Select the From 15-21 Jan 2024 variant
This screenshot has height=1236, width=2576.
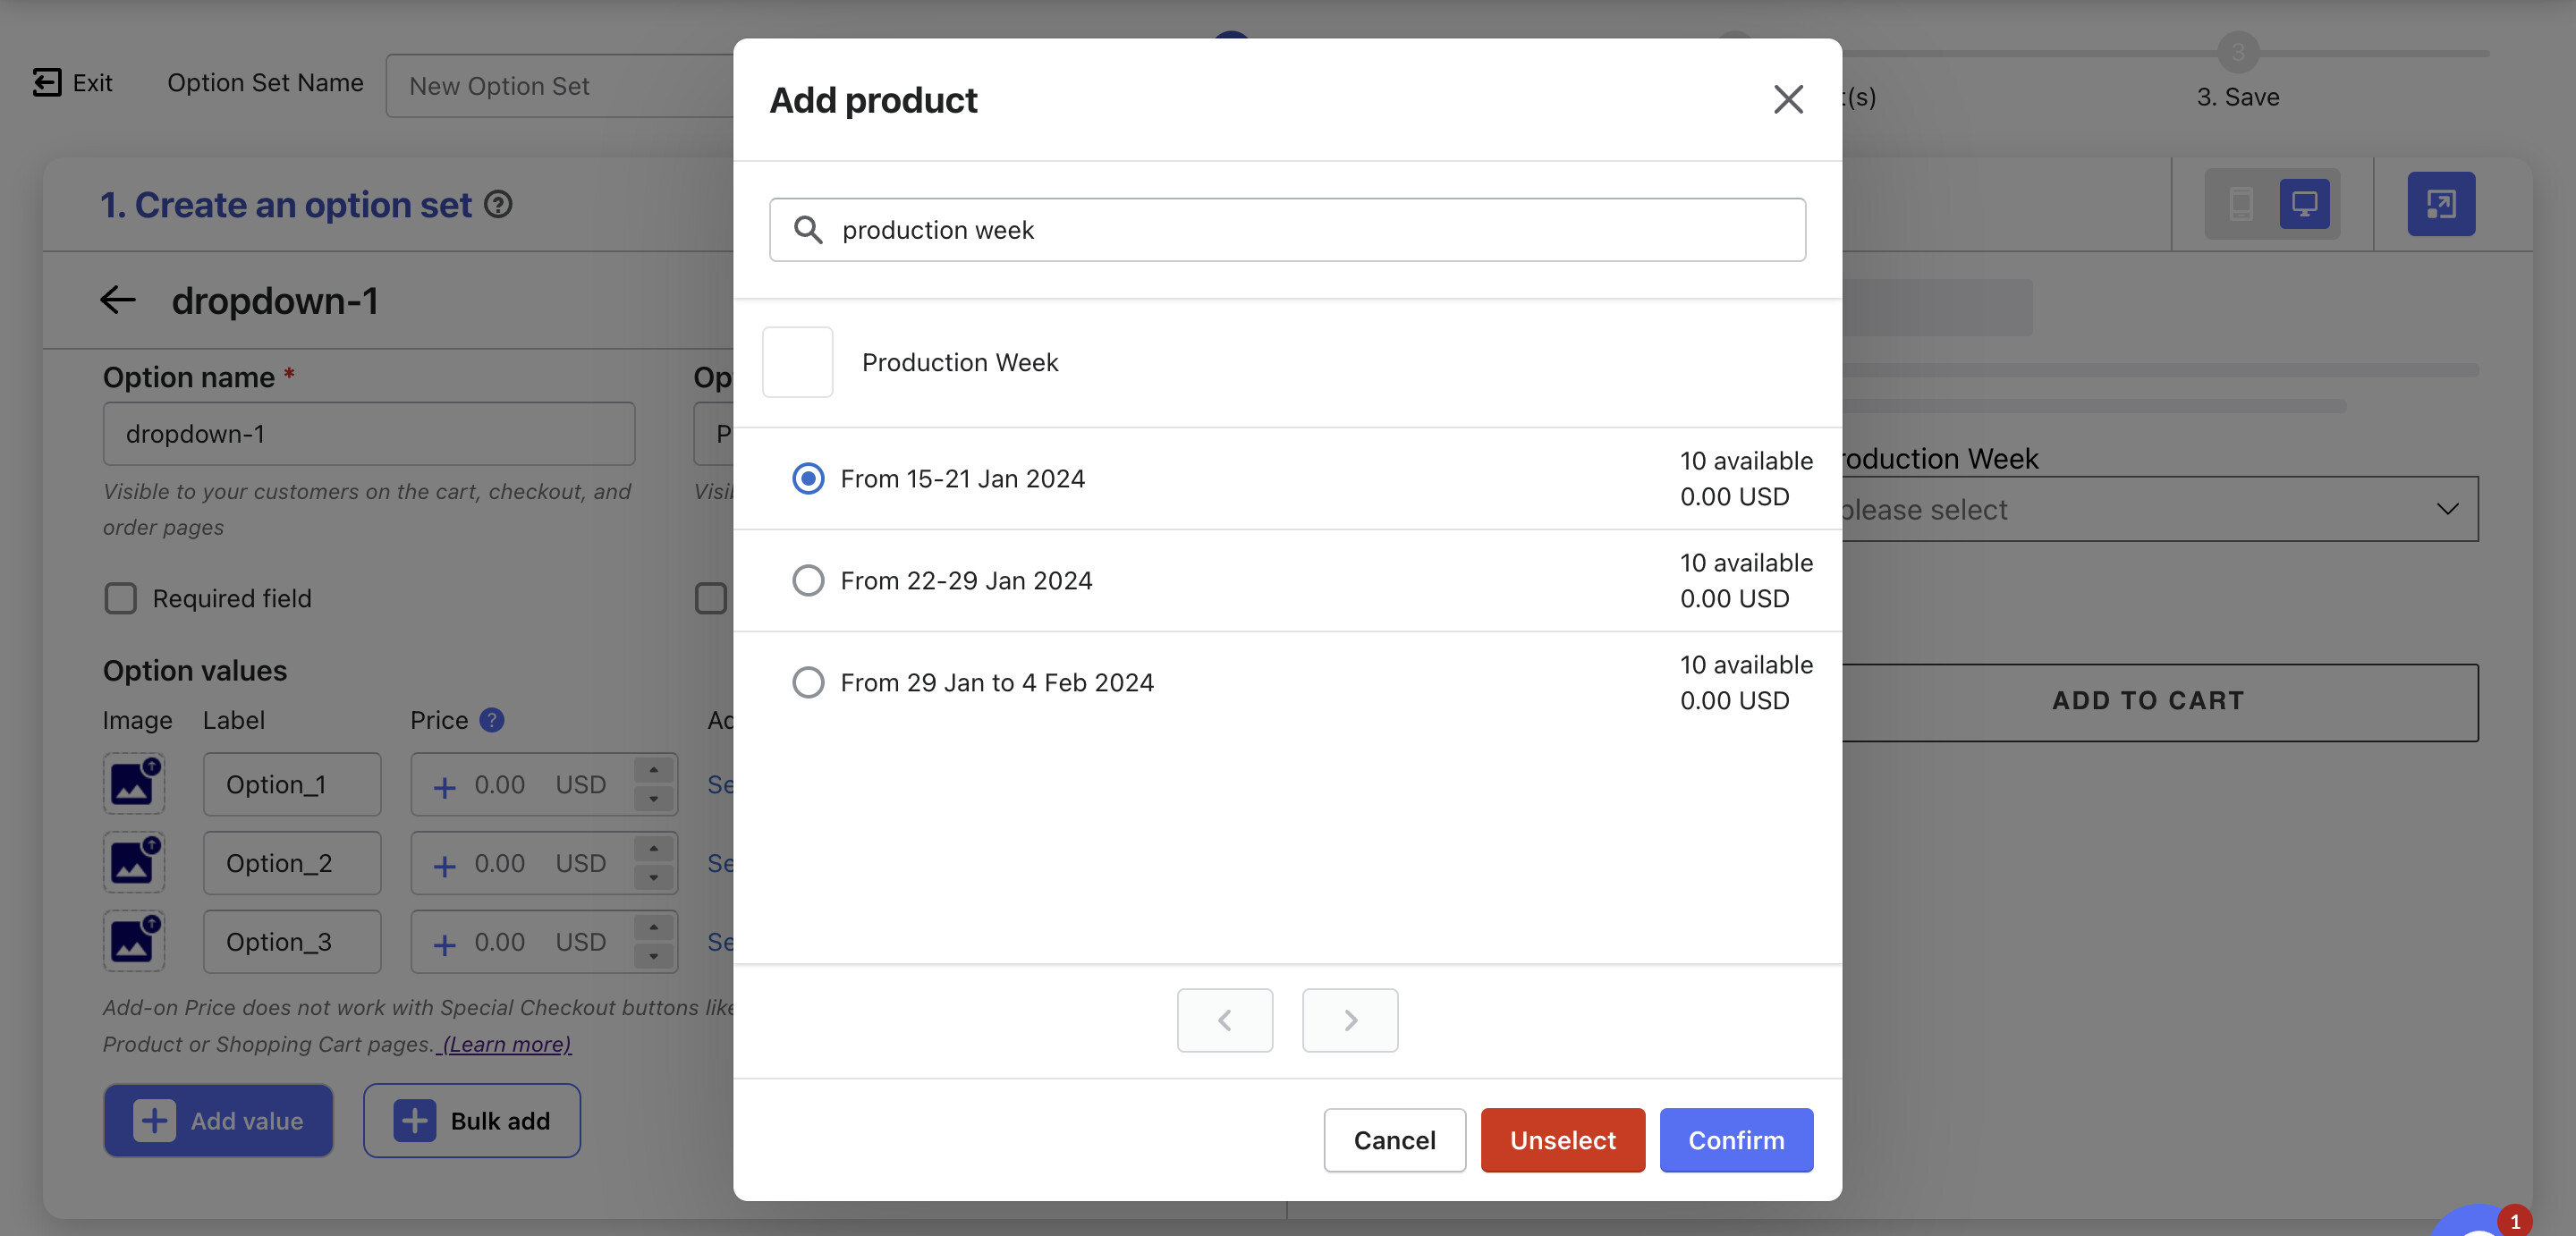click(x=808, y=478)
